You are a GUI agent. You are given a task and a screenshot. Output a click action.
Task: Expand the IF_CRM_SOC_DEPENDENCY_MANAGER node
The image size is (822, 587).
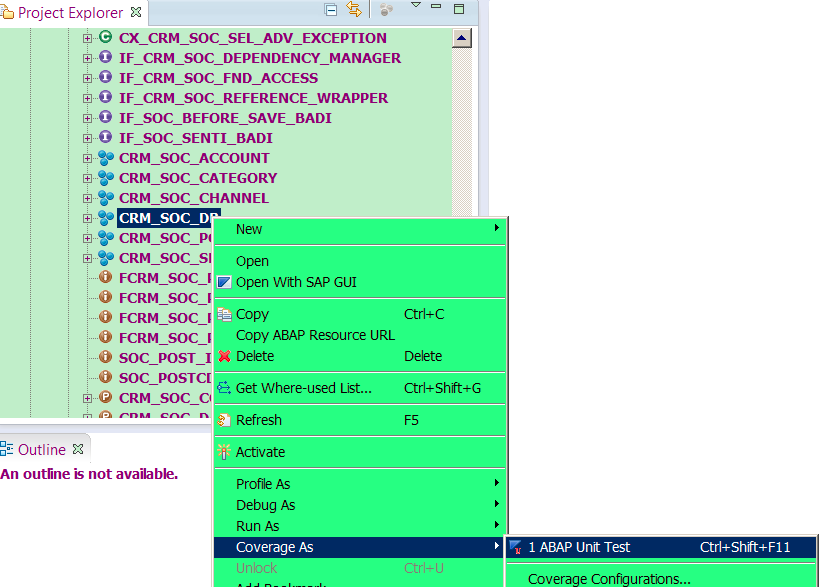pos(87,58)
